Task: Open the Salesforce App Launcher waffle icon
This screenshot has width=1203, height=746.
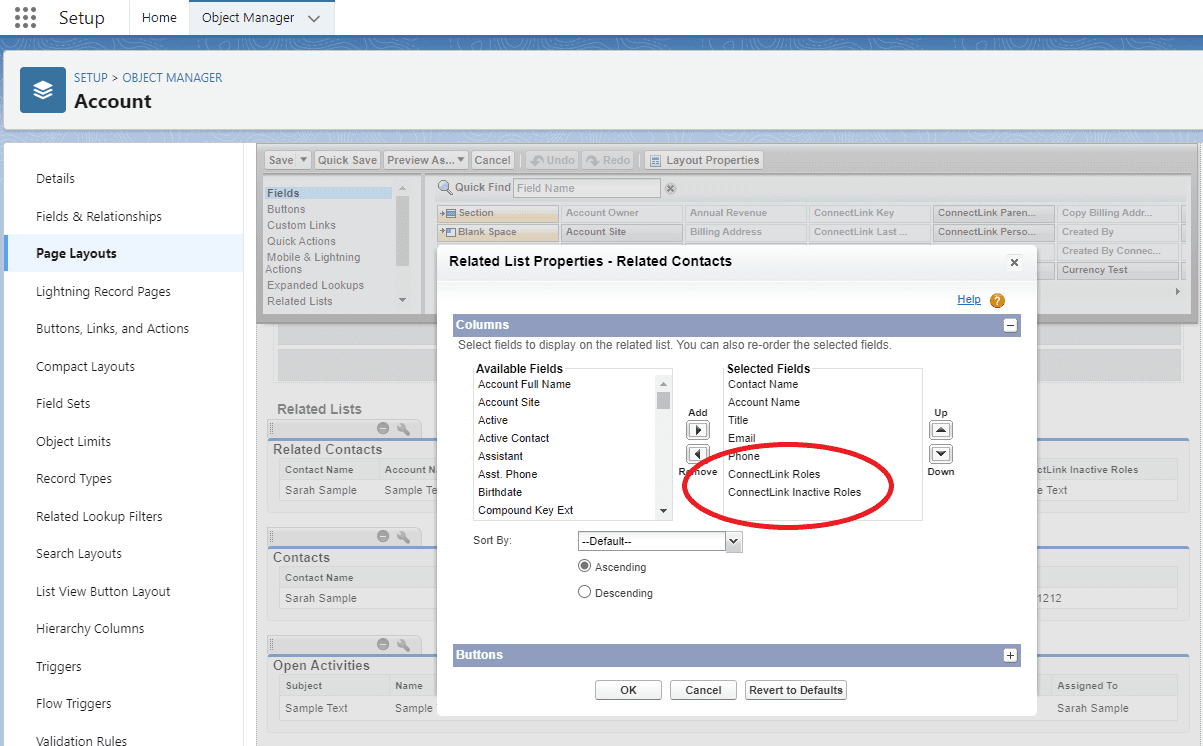Action: click(24, 16)
